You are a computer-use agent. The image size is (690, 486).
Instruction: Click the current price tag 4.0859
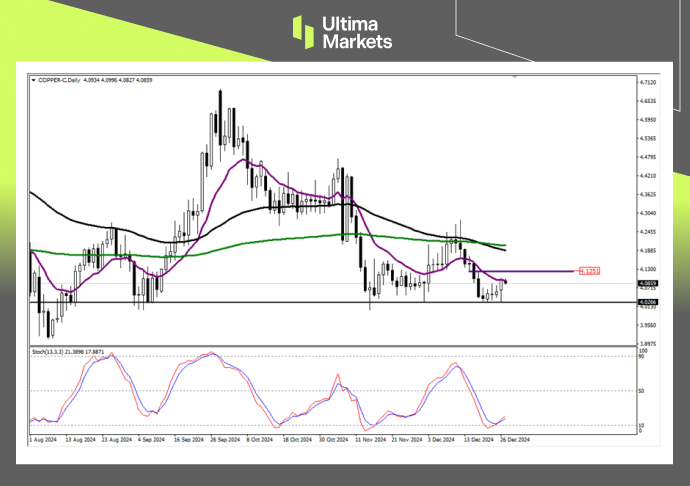coord(647,283)
